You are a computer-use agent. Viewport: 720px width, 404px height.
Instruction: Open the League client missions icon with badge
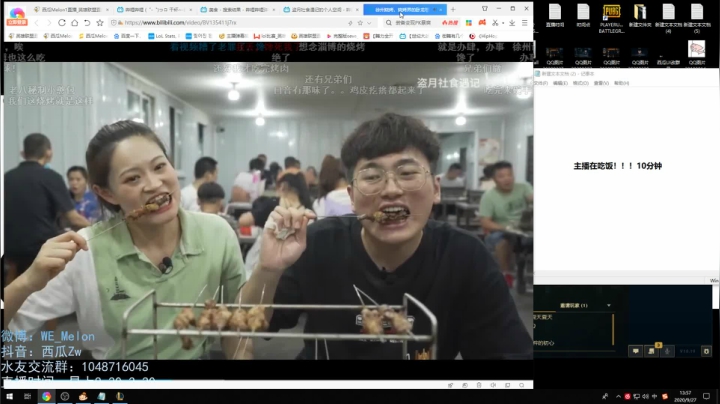pyautogui.click(x=651, y=351)
